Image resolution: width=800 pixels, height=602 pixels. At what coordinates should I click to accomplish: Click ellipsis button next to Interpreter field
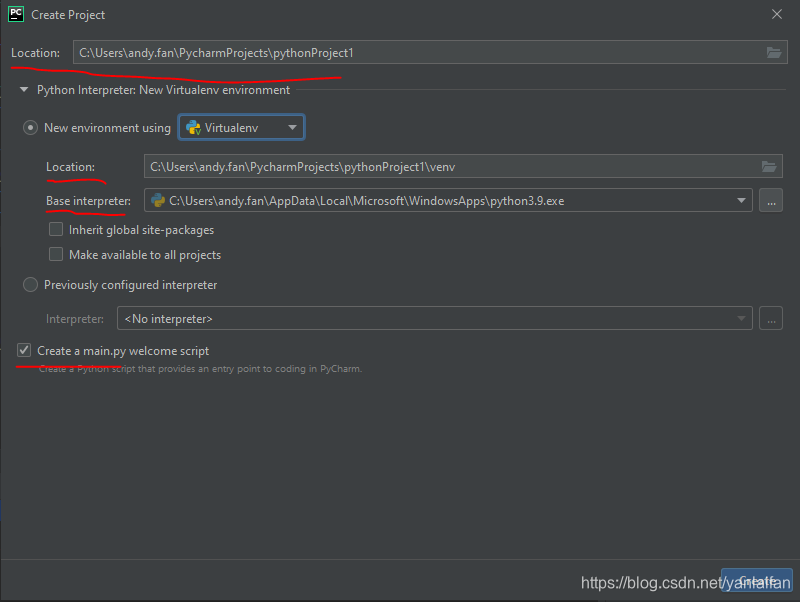point(771,318)
